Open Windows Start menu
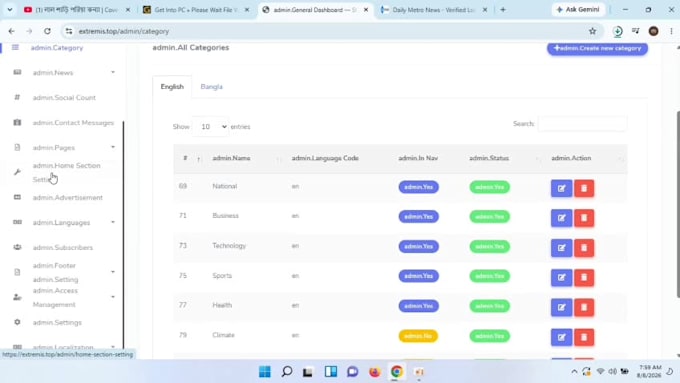The width and height of the screenshot is (680, 383). click(x=265, y=372)
